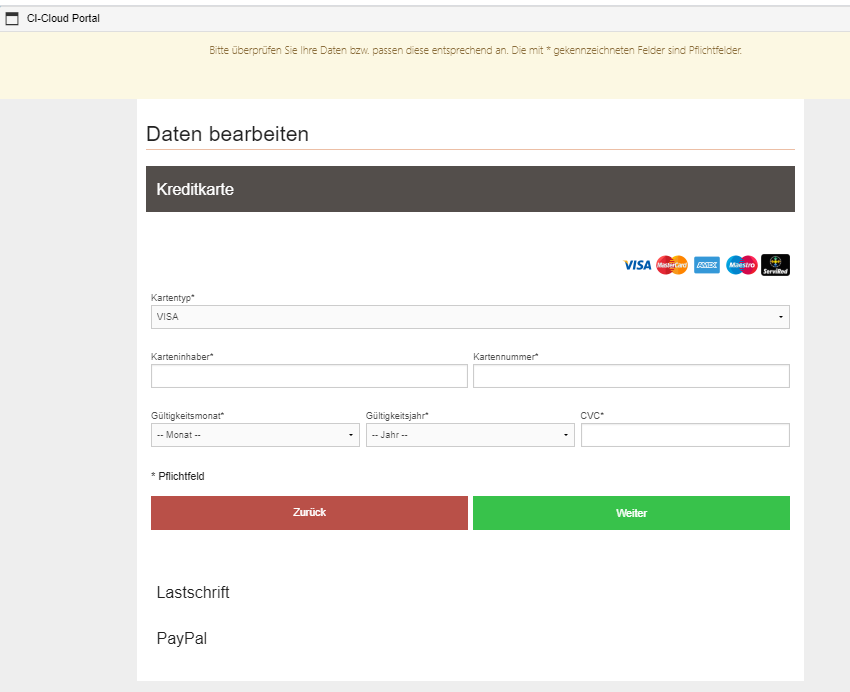Click the VISA card logo
Screen dimensions: 850x692
click(637, 265)
